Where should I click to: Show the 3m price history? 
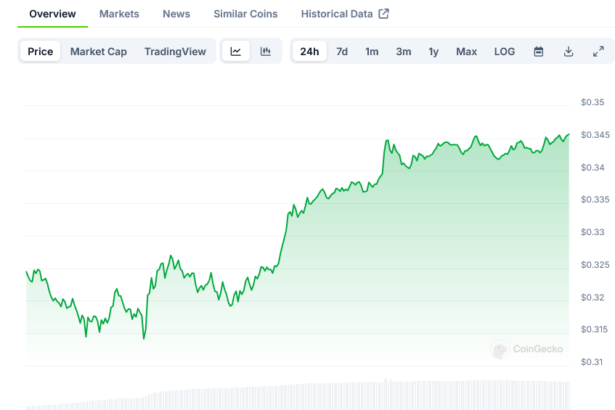click(x=403, y=51)
